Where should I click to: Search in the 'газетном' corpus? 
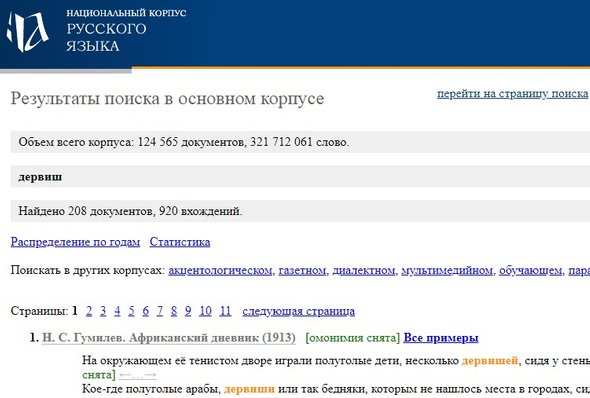302,270
